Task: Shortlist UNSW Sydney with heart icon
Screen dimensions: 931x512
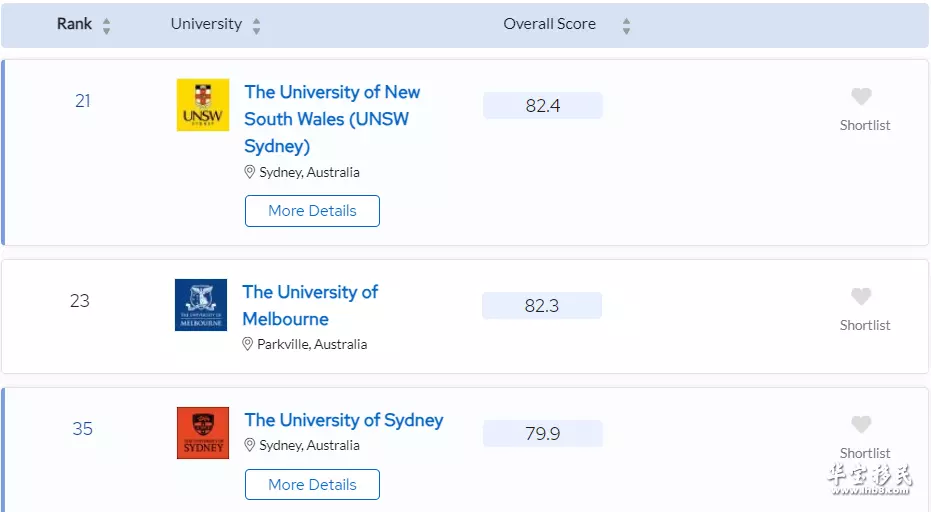Action: point(861,96)
